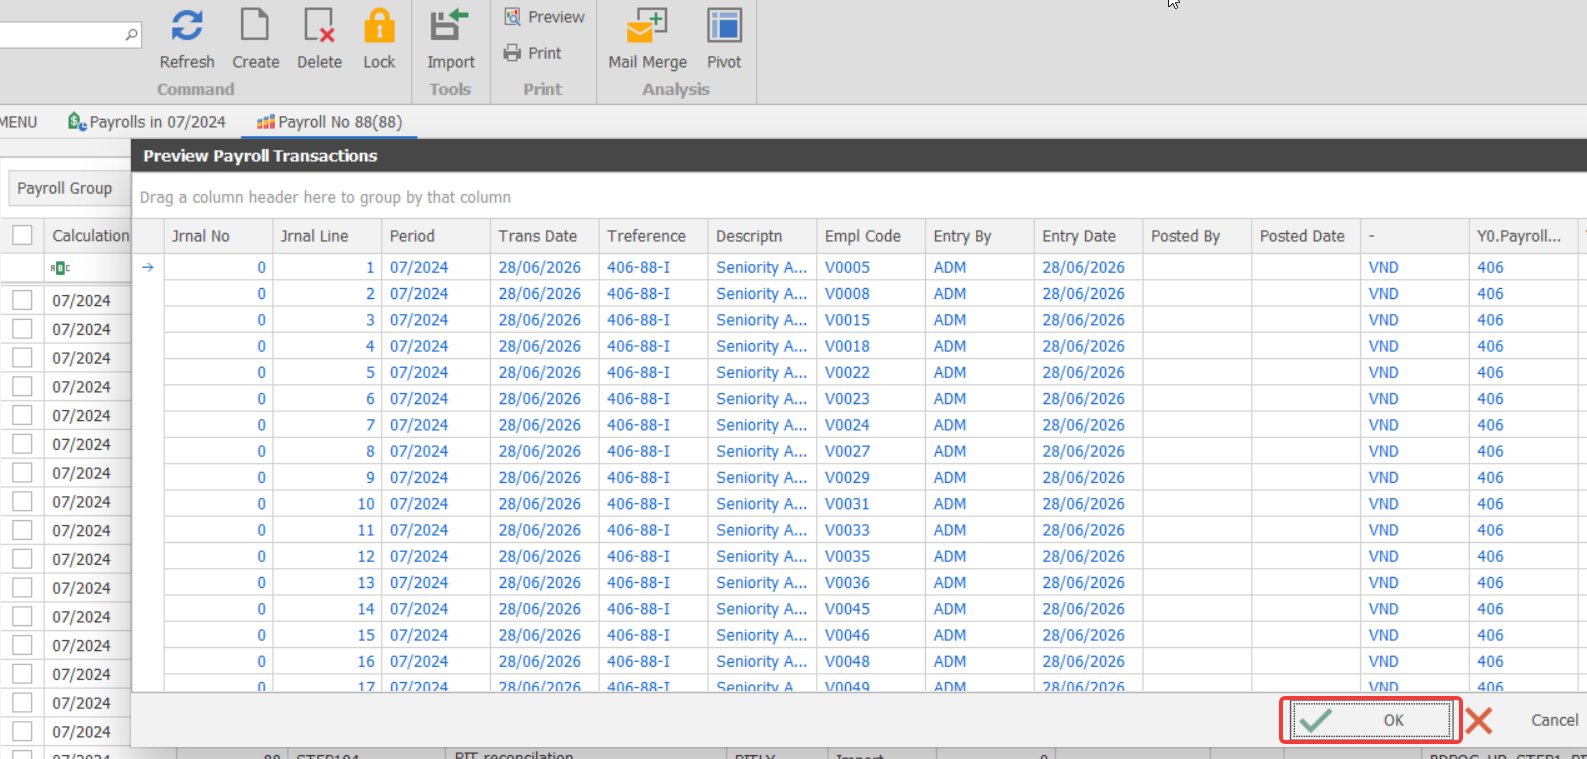Confirm the preview with the OK button

coord(1371,720)
